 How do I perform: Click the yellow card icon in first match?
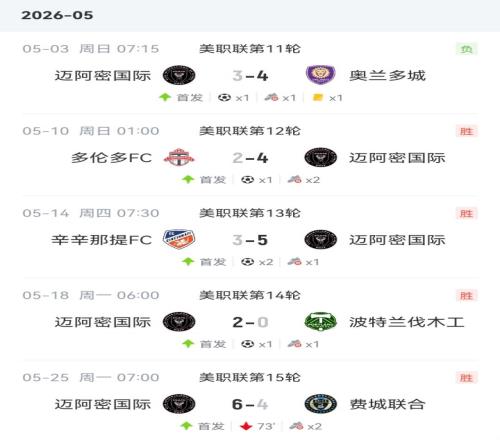tap(318, 97)
